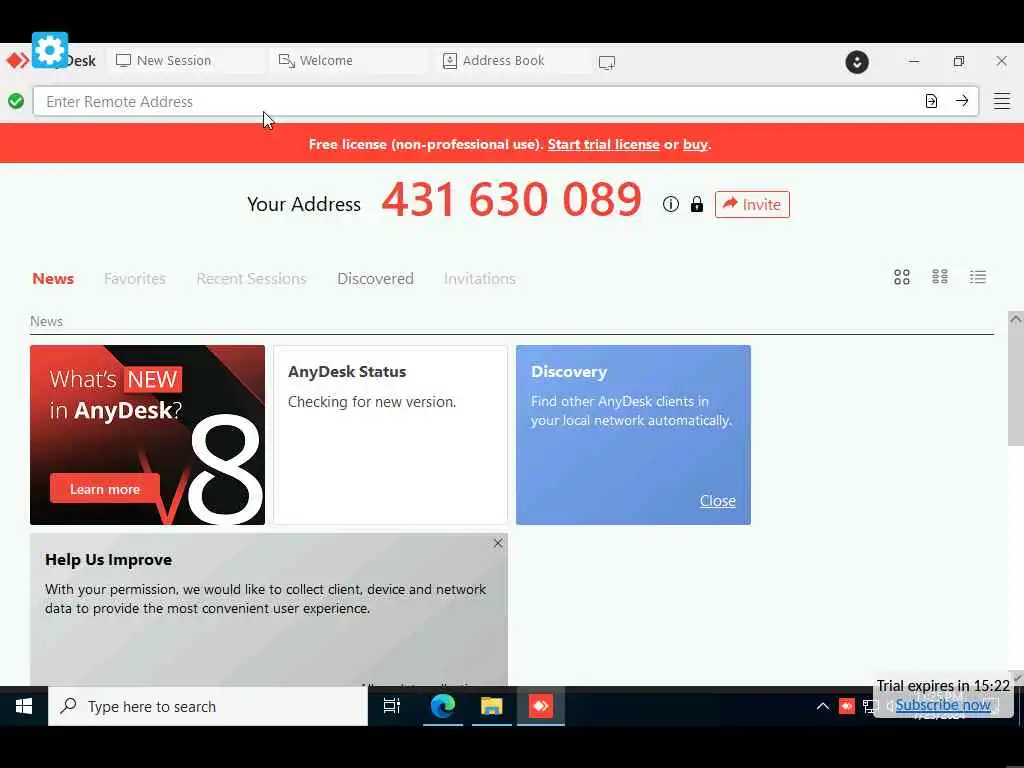
Task: Click the Start trial license link
Action: (603, 144)
